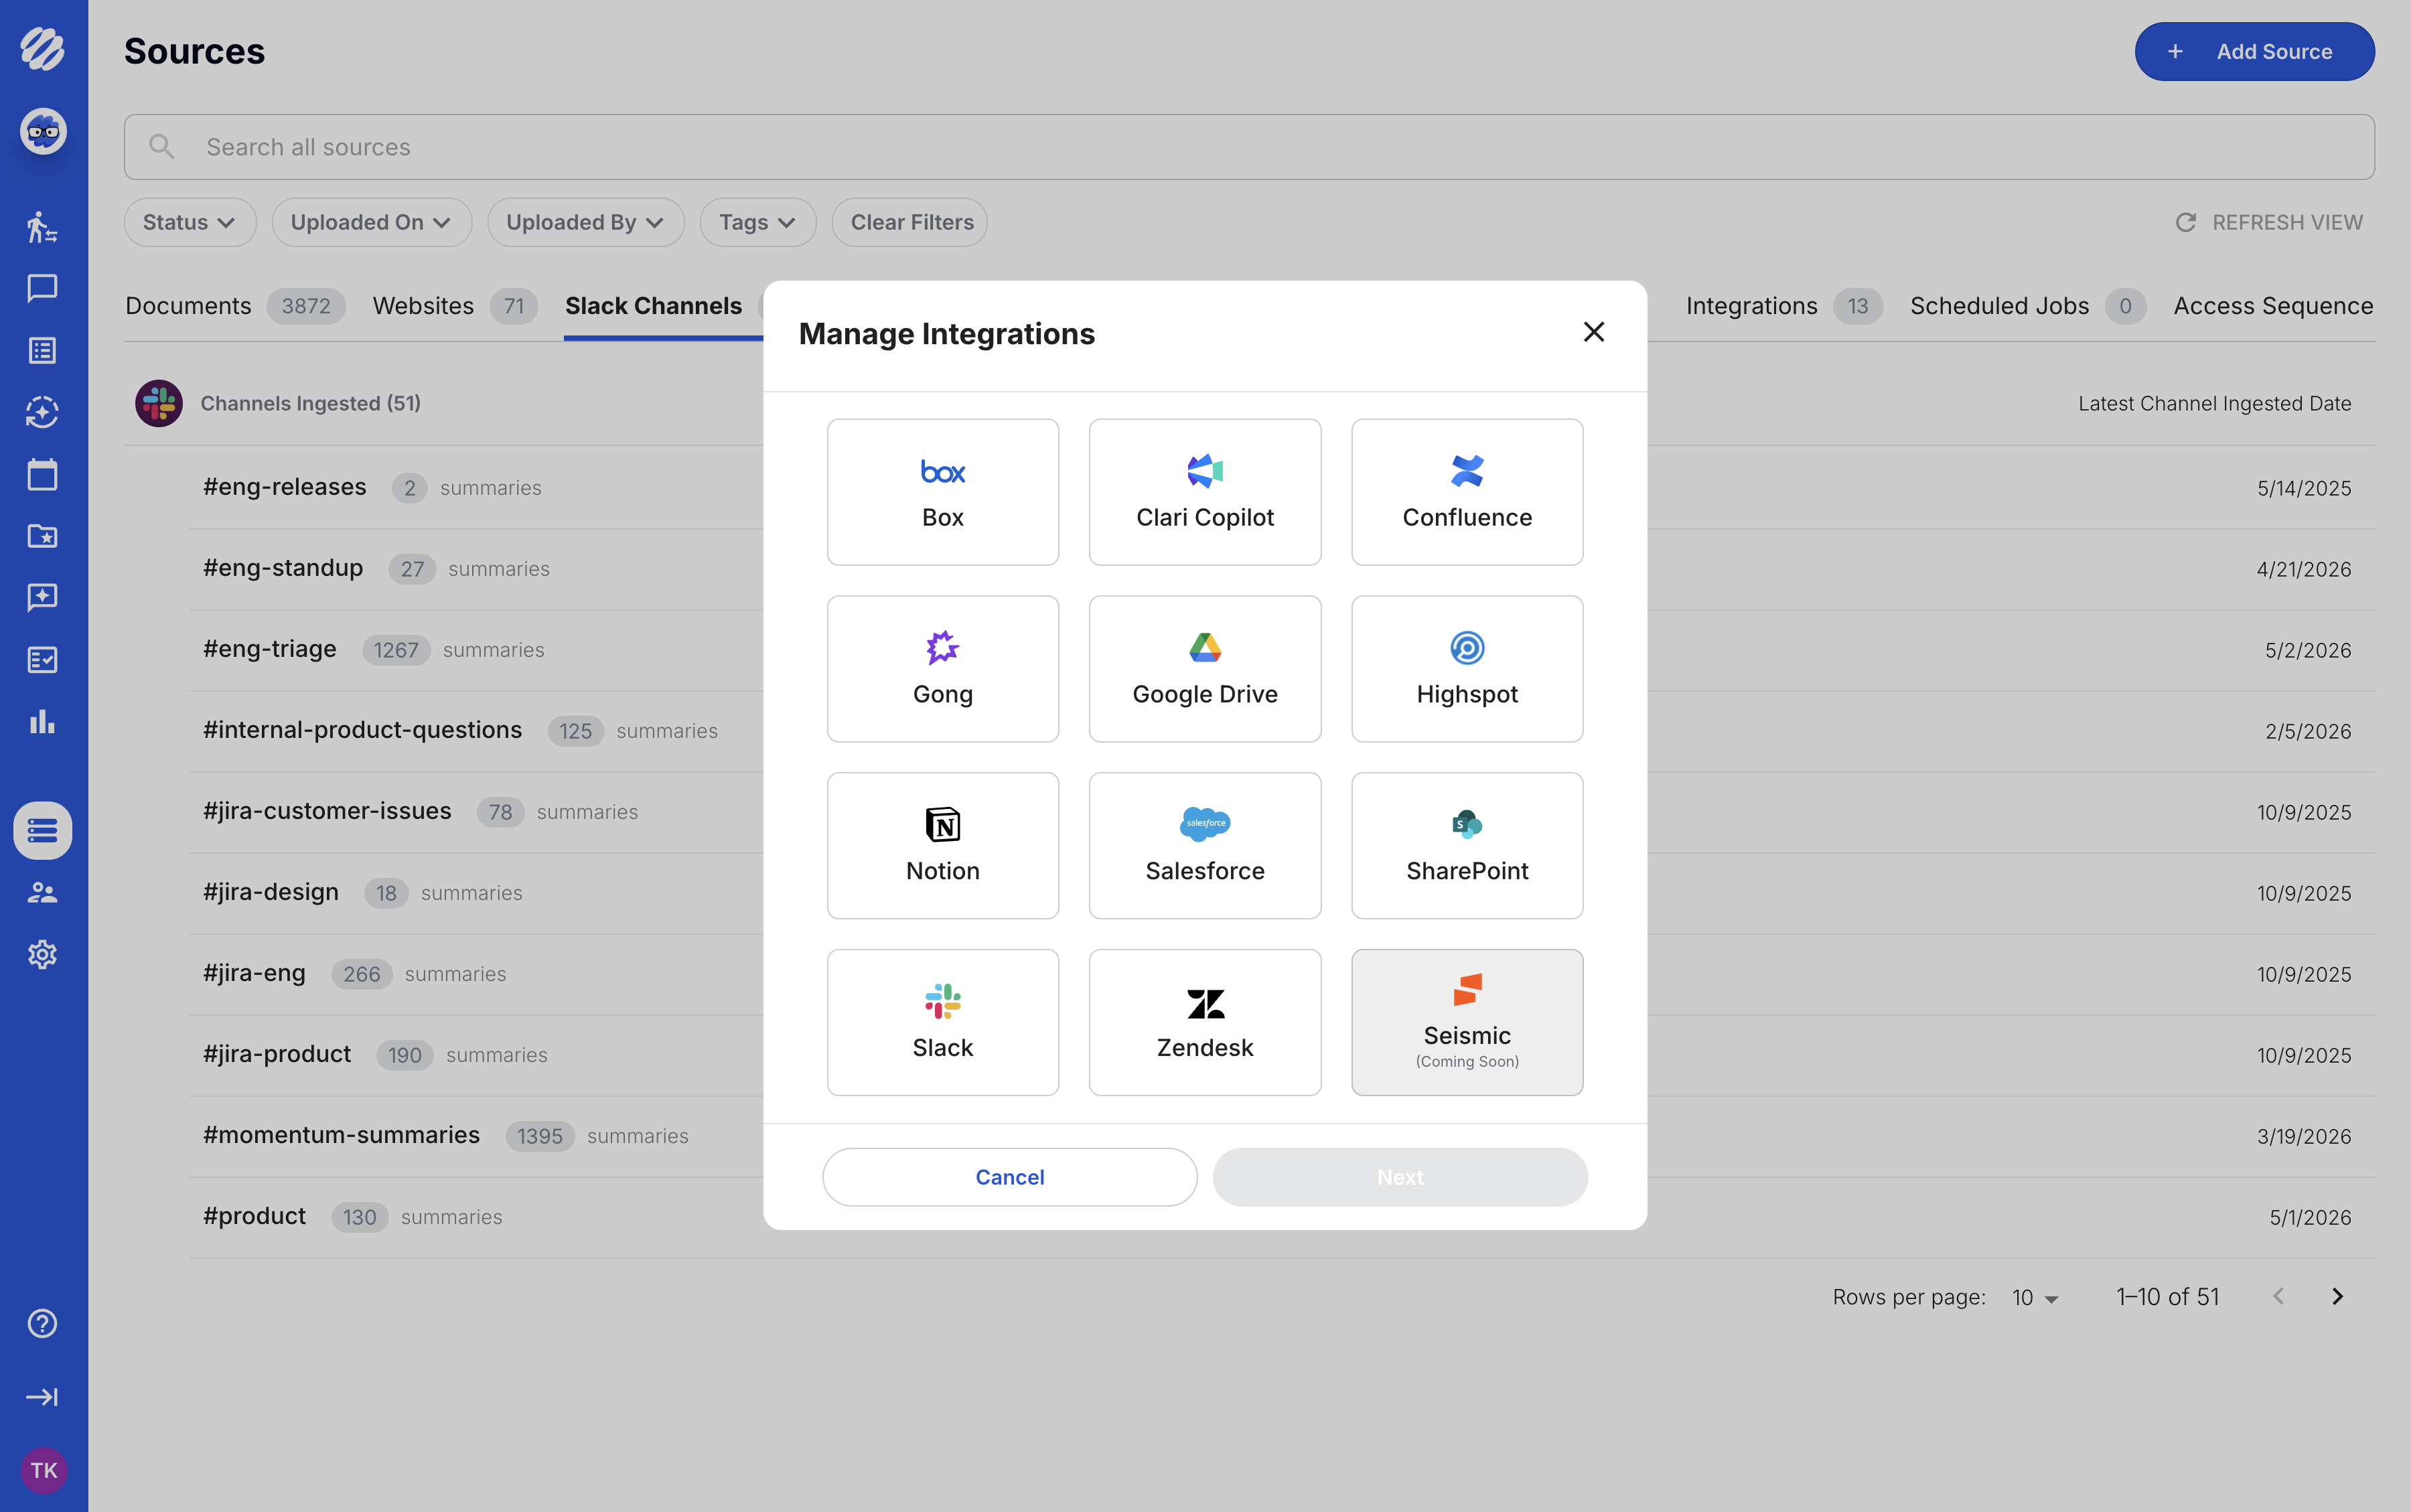Open the starred folder sidebar icon
The height and width of the screenshot is (1512, 2411).
[x=42, y=536]
